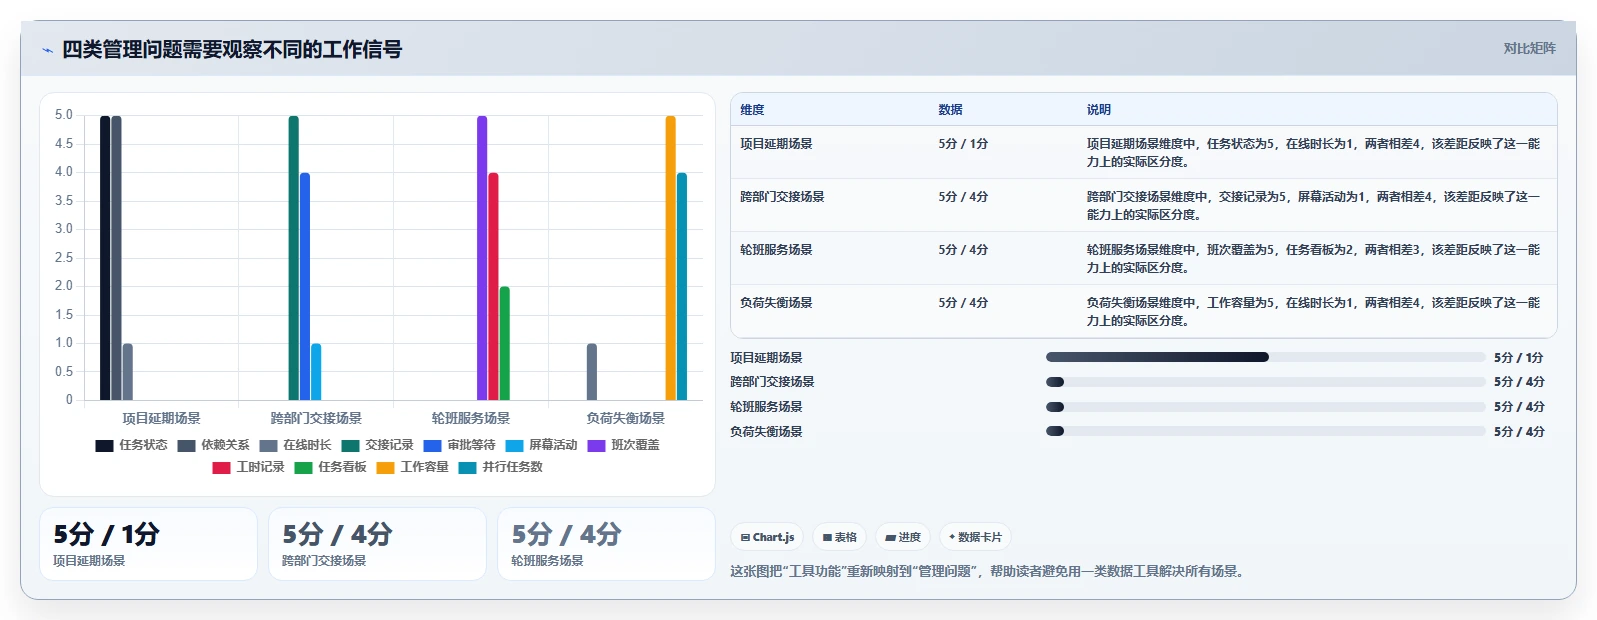The width and height of the screenshot is (1597, 620).
Task: Toggle the 任务状态 legend swatch
Action: click(104, 446)
